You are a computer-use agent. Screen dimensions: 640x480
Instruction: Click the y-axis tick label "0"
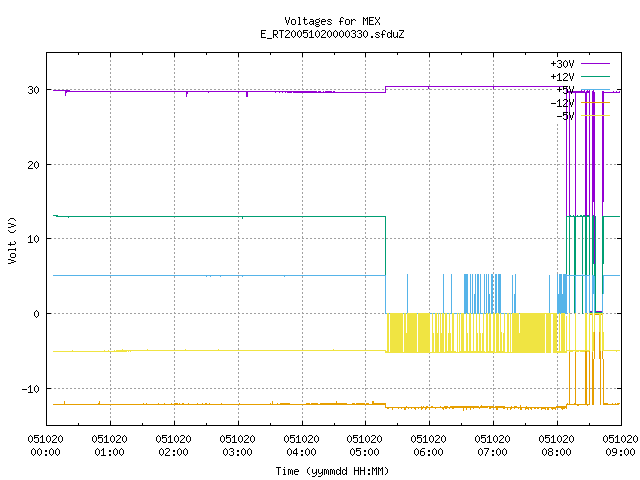(x=37, y=314)
